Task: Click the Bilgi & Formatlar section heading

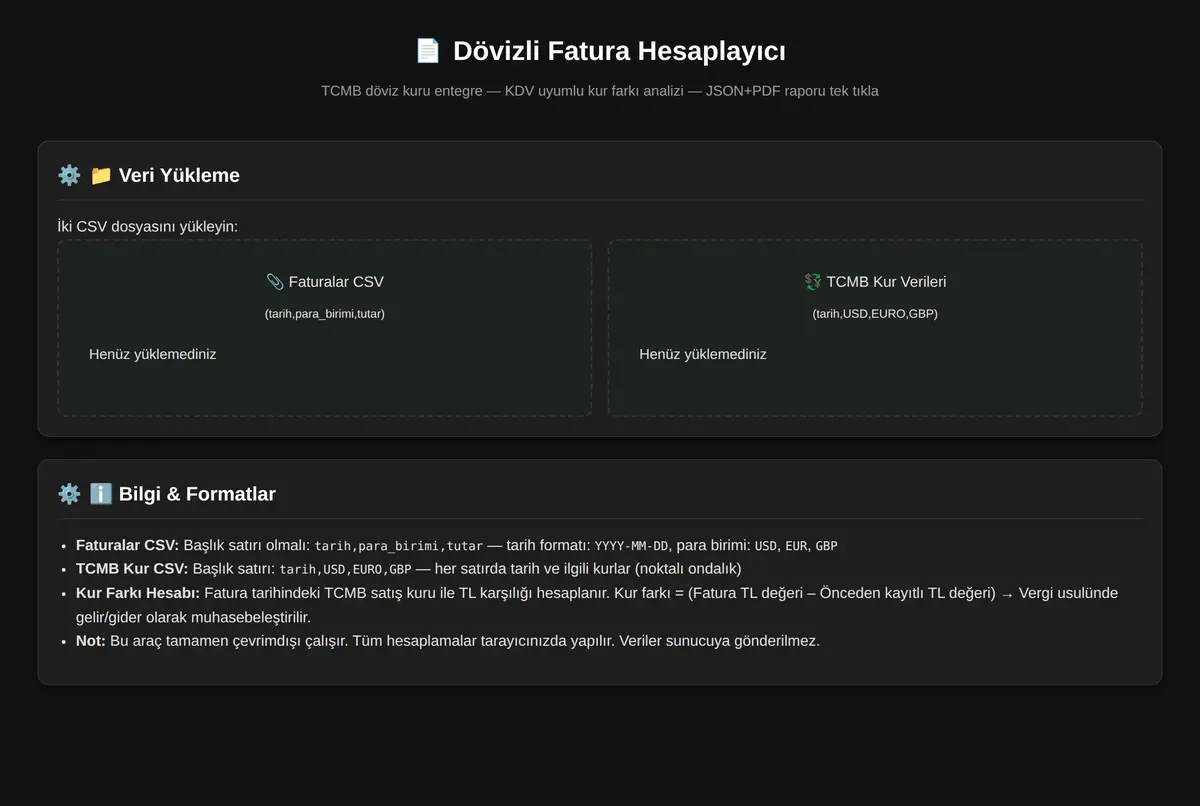Action: tap(197, 494)
